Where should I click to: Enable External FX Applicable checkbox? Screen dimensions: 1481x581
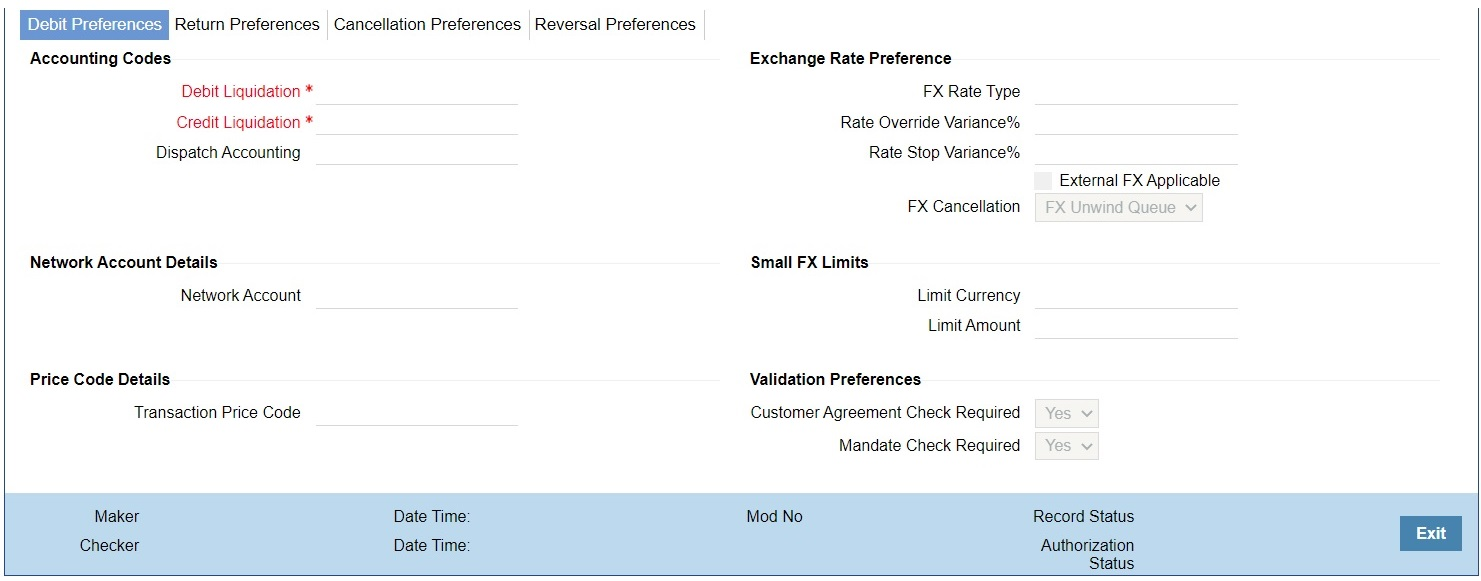click(x=1044, y=181)
